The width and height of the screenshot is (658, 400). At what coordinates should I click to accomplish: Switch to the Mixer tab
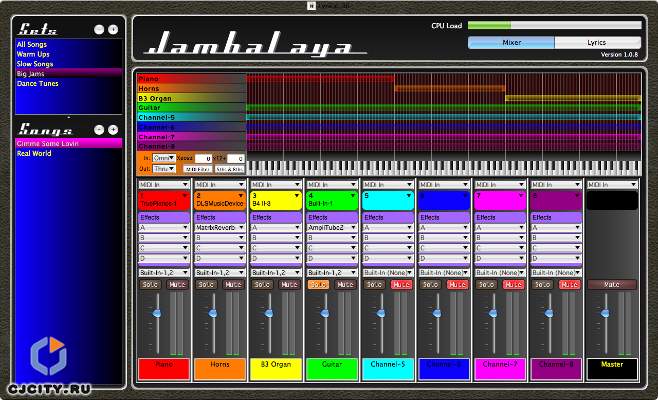512,43
